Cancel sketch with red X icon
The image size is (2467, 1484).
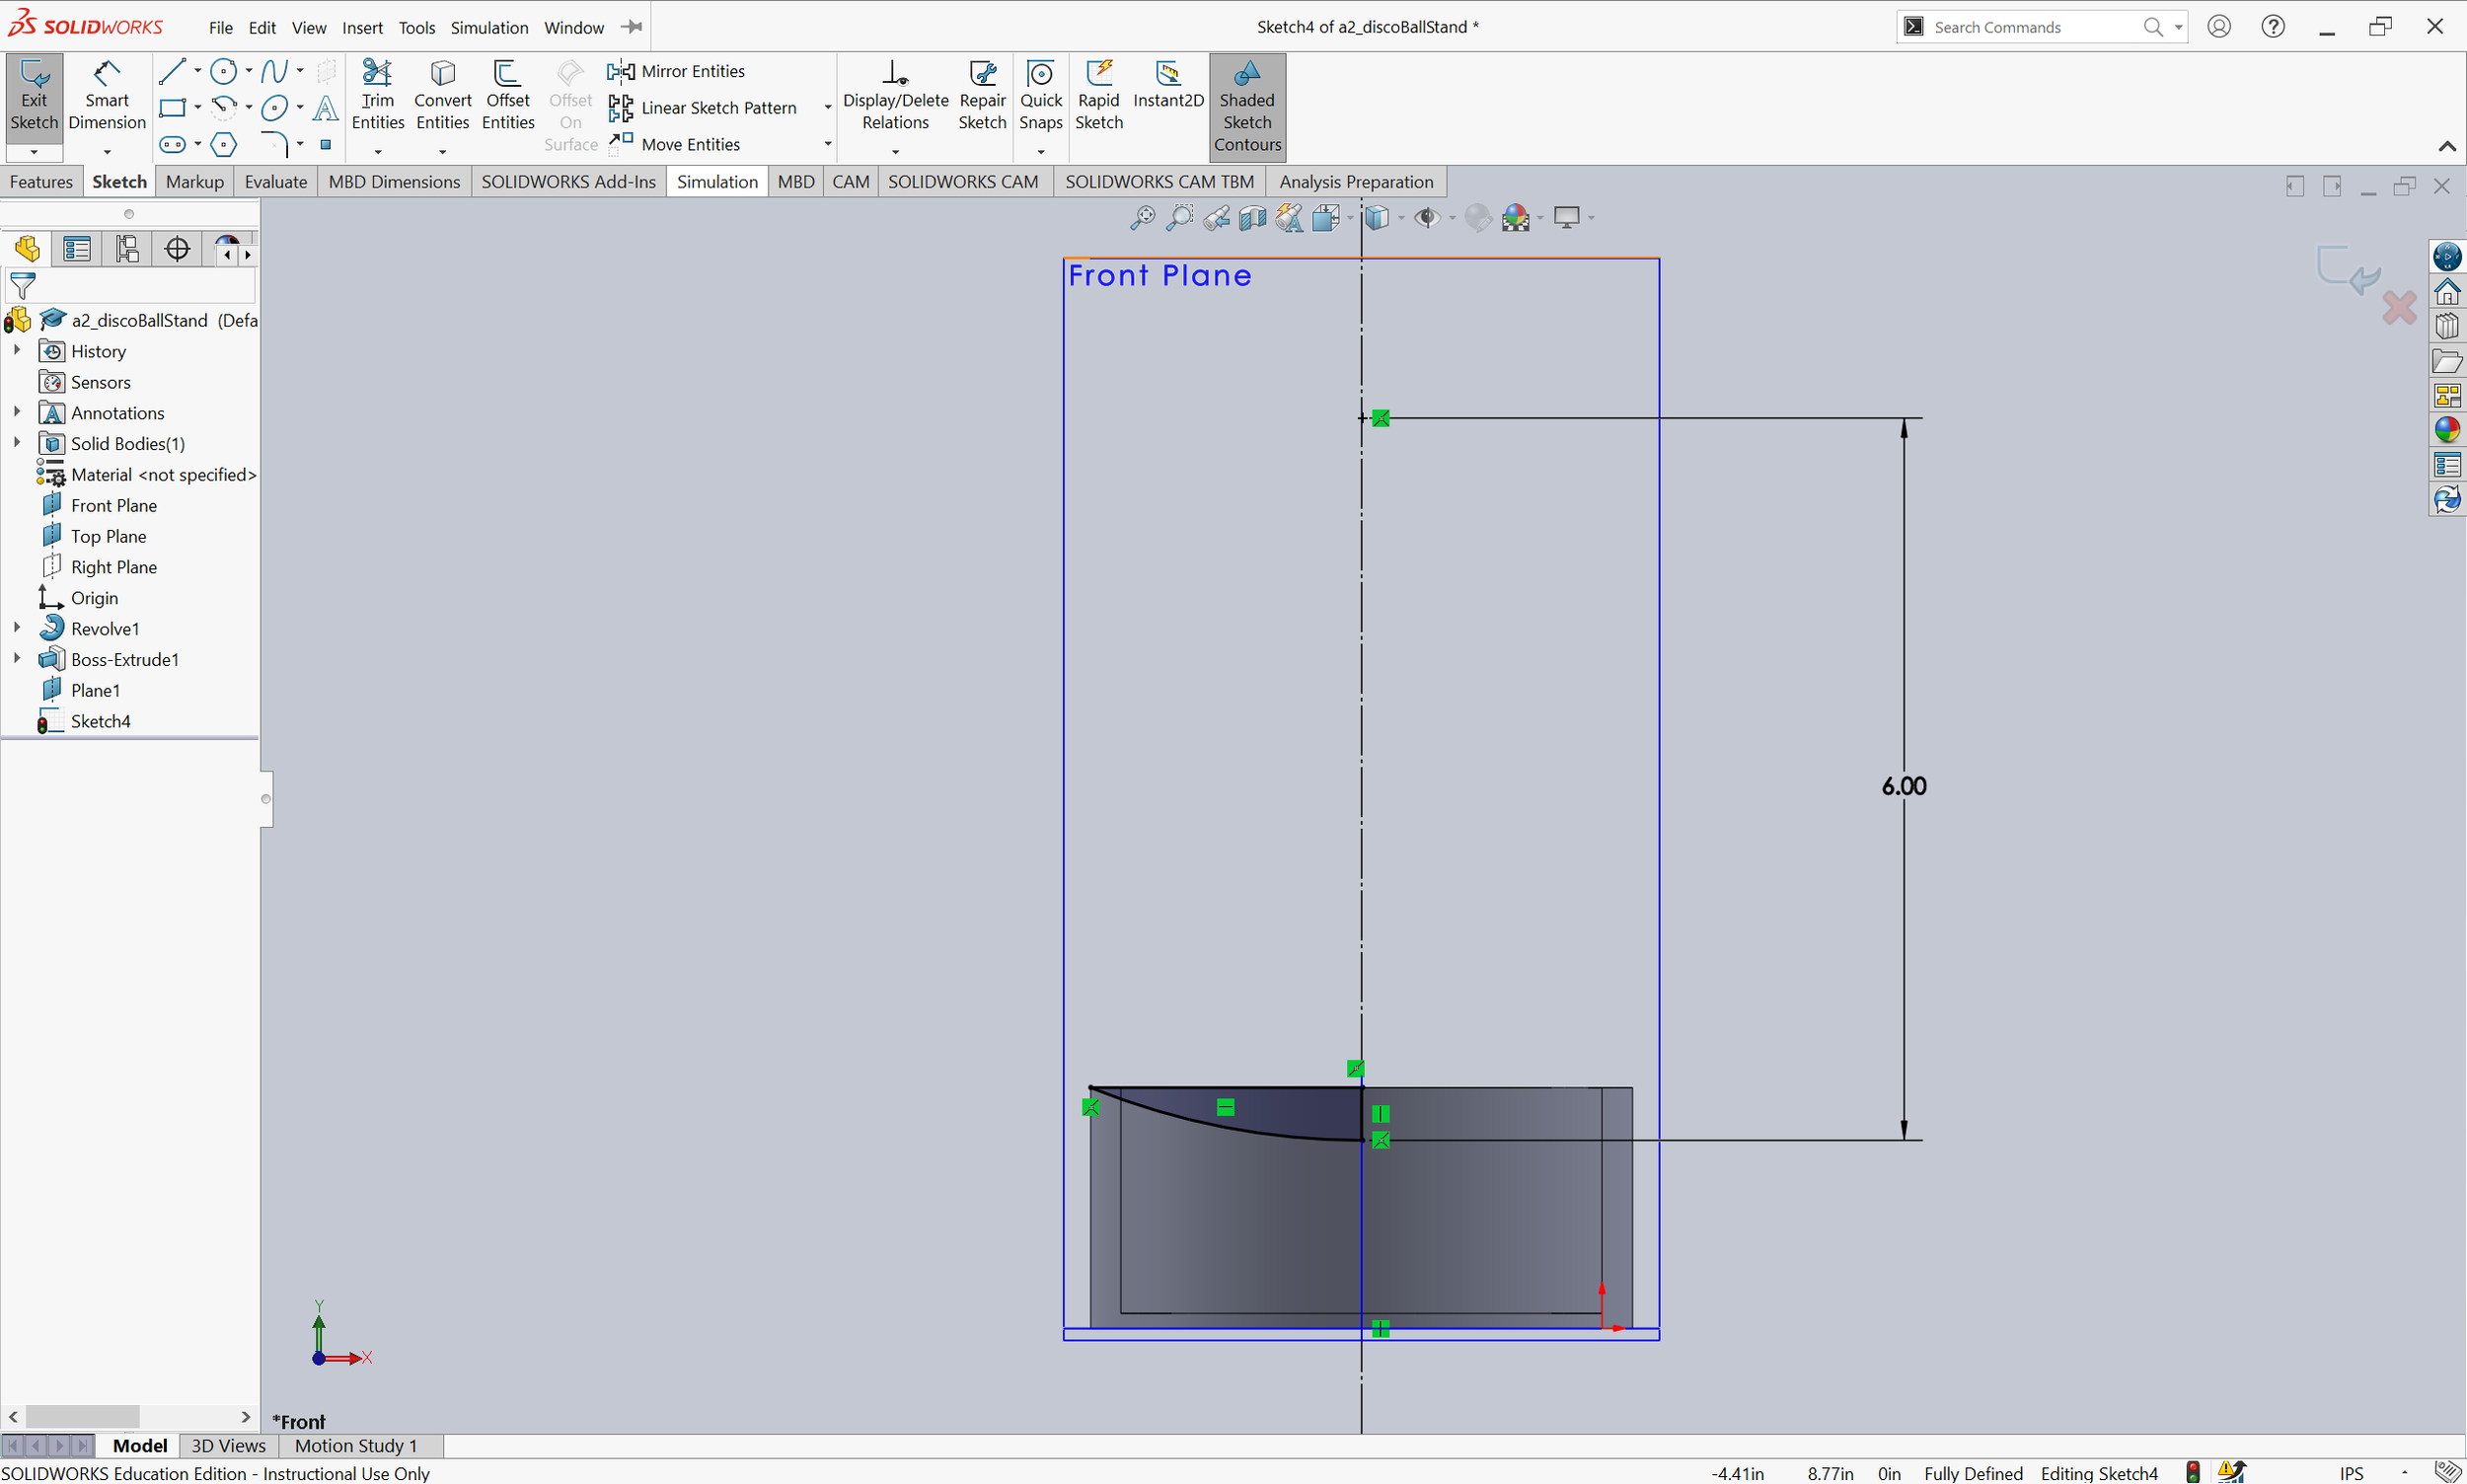[x=2399, y=308]
